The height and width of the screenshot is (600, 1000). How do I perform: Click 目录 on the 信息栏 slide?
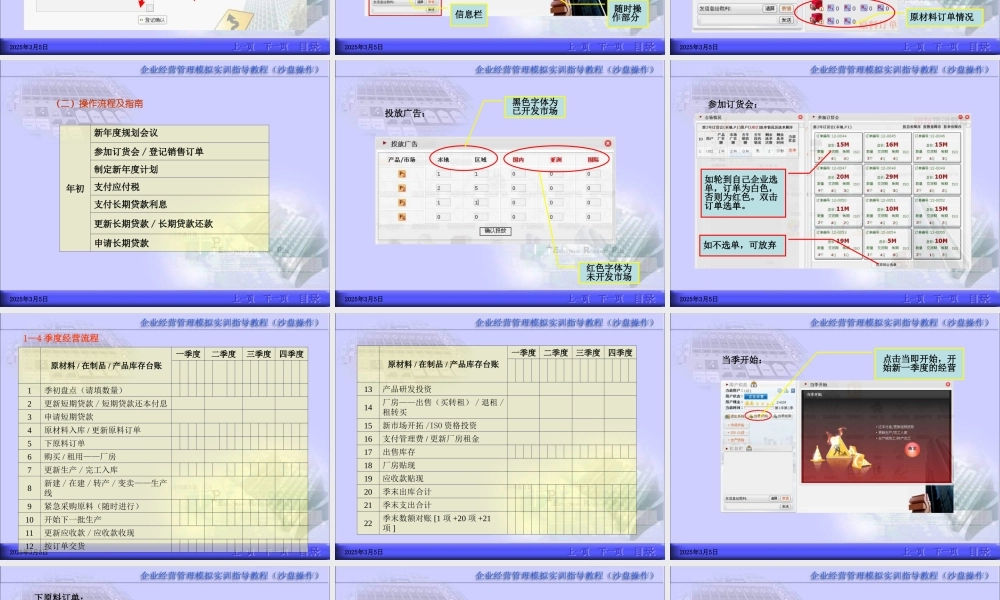point(645,47)
